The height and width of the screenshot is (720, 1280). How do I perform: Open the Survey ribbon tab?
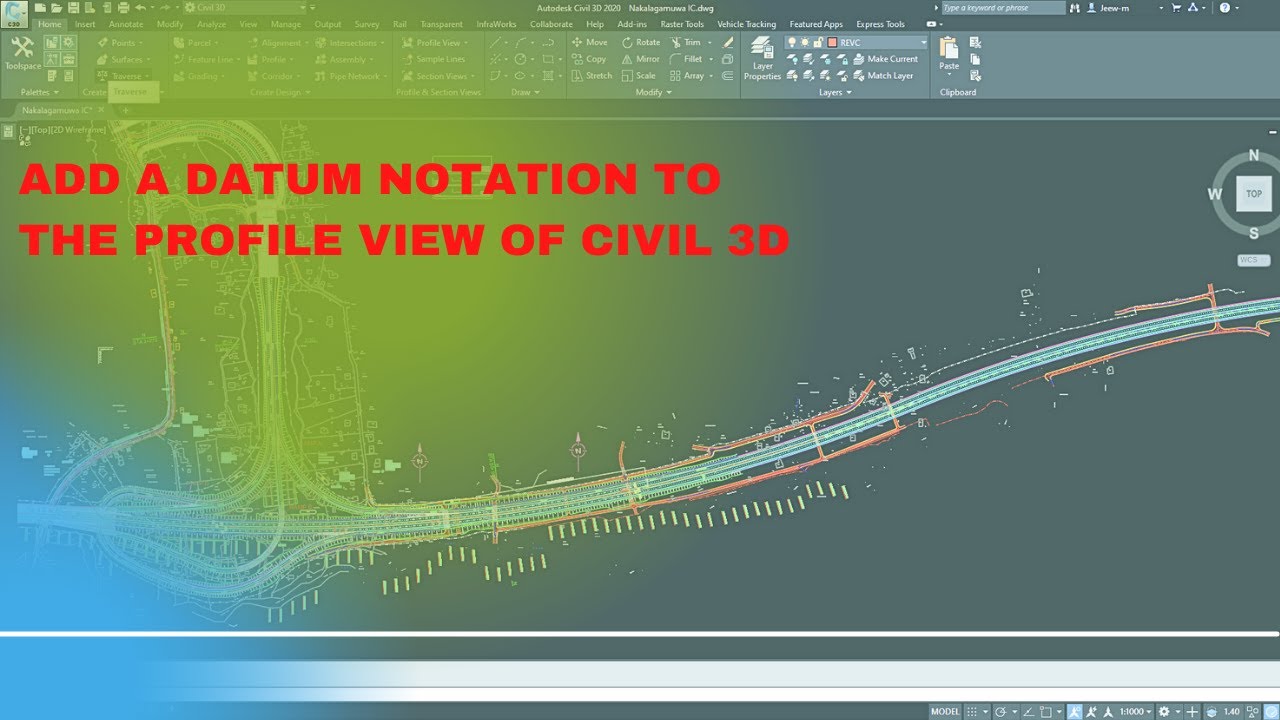click(367, 24)
